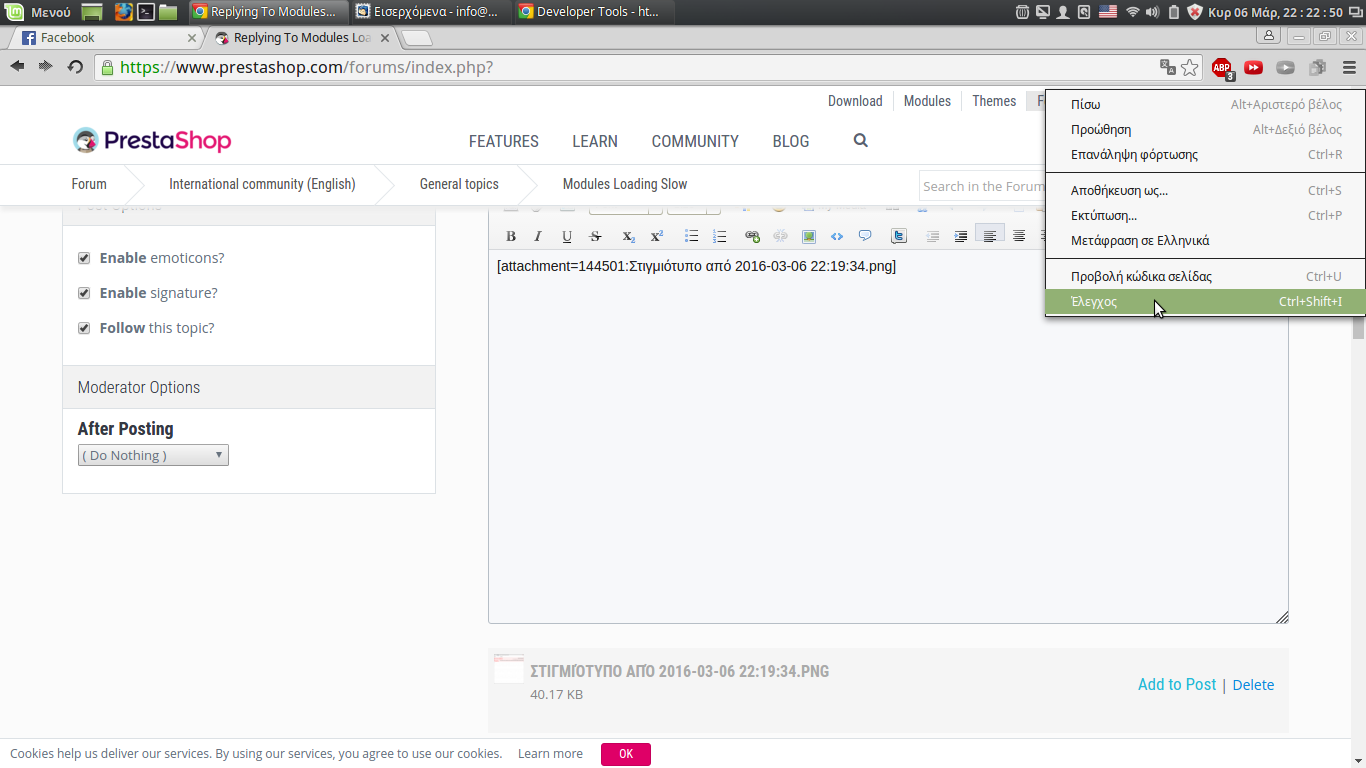Open the After Posting dropdown
This screenshot has height=768, width=1366.
tap(153, 455)
